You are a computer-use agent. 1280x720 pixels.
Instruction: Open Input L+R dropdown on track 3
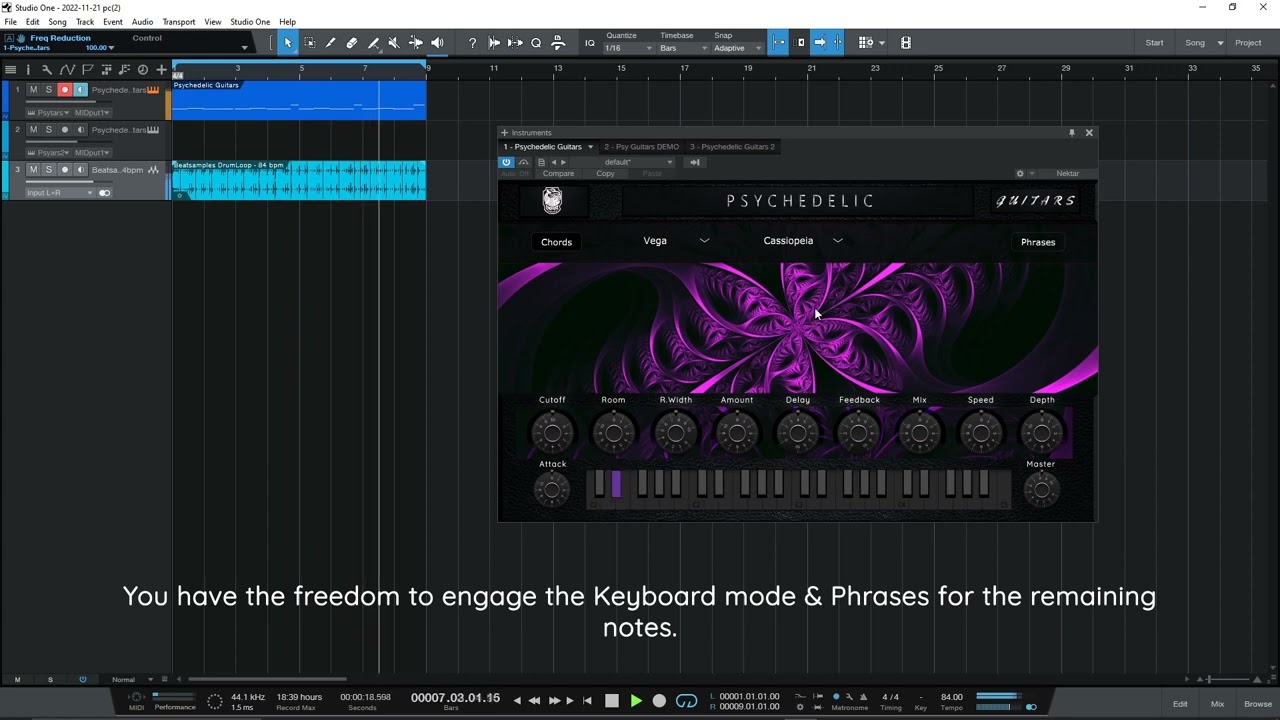pos(60,193)
